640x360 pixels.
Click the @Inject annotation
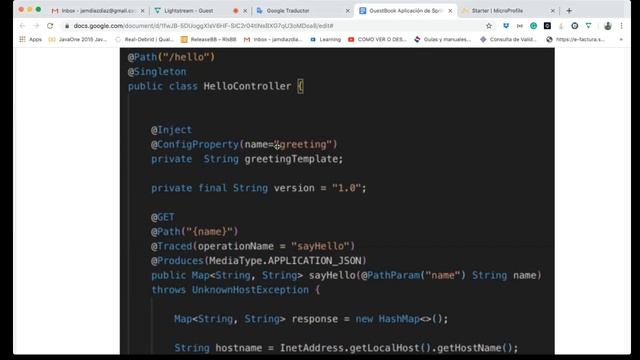(x=171, y=130)
